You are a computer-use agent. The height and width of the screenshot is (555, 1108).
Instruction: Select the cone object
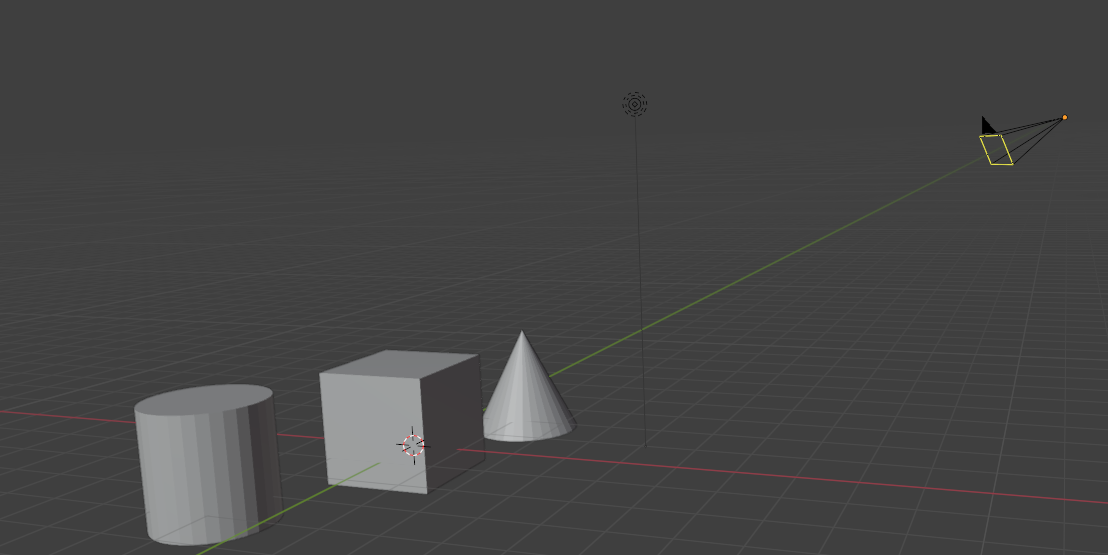point(529,387)
